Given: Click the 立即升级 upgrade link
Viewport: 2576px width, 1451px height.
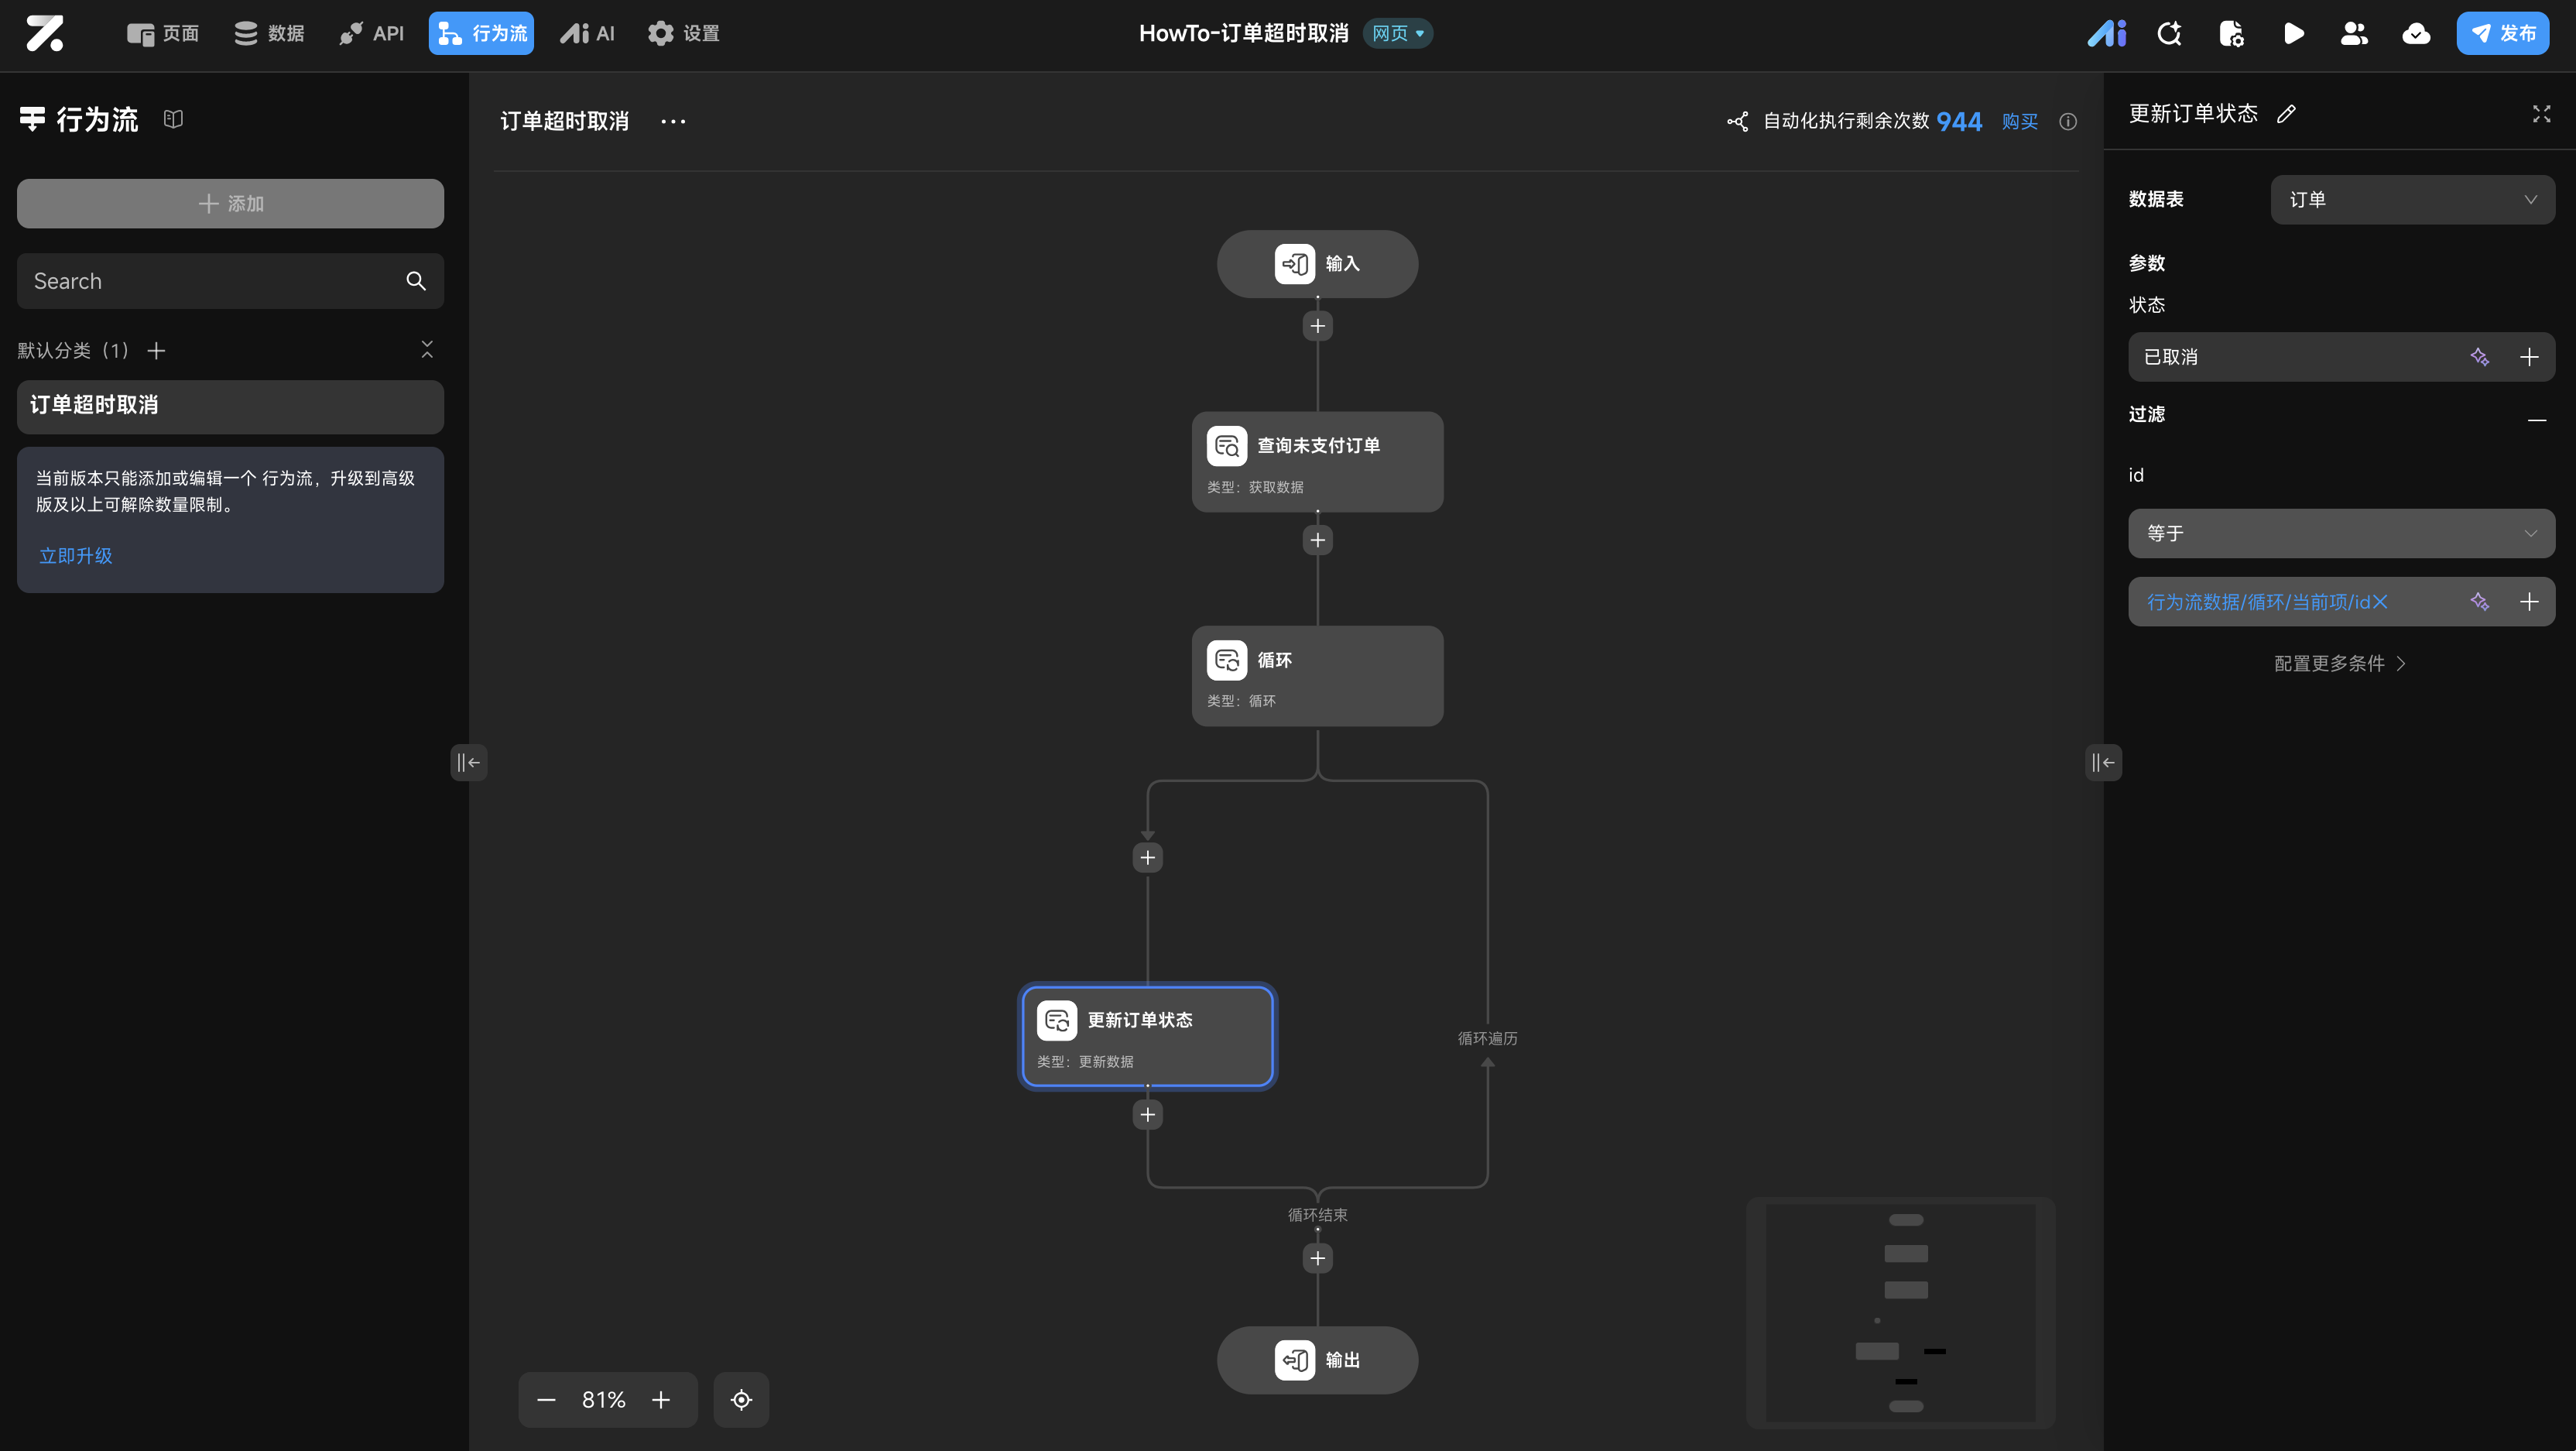Looking at the screenshot, I should click(75, 556).
